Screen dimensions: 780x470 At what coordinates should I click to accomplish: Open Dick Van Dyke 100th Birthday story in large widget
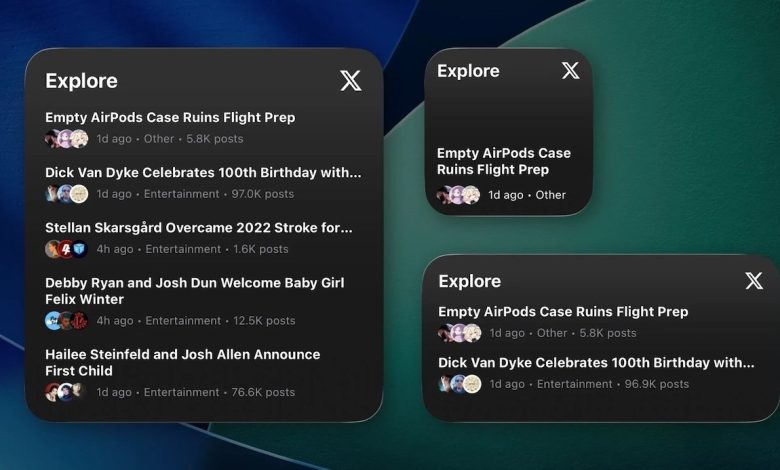pyautogui.click(x=203, y=172)
